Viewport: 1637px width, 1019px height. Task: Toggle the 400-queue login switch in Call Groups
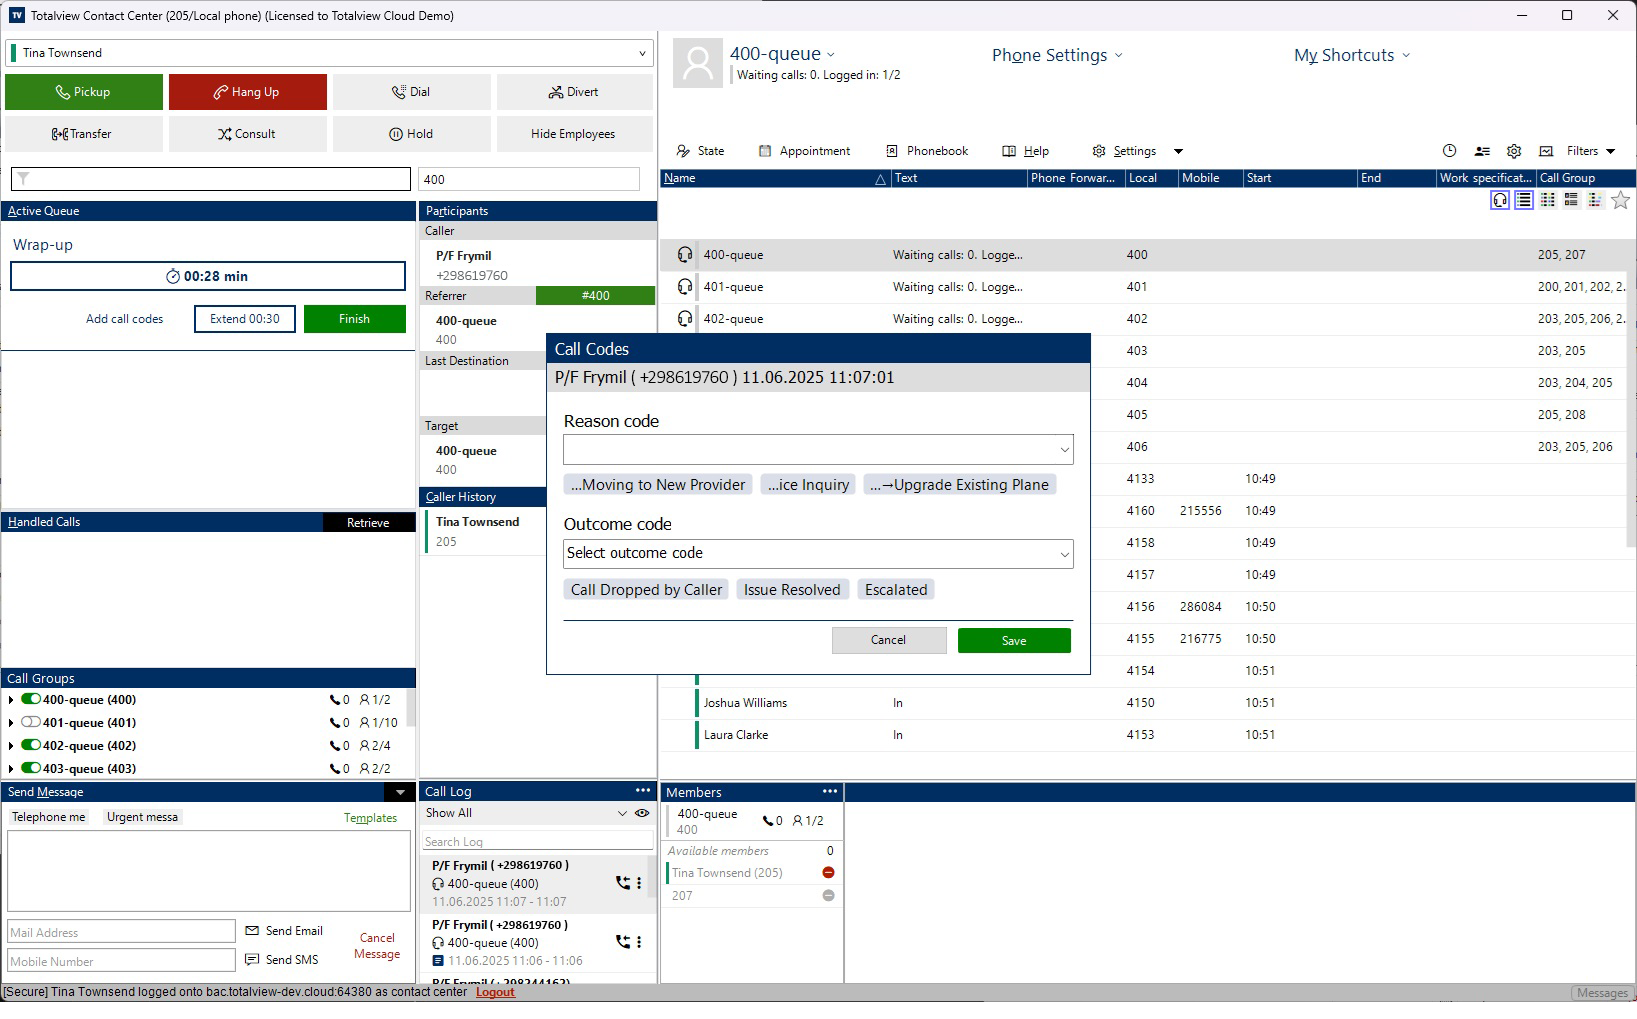click(31, 700)
